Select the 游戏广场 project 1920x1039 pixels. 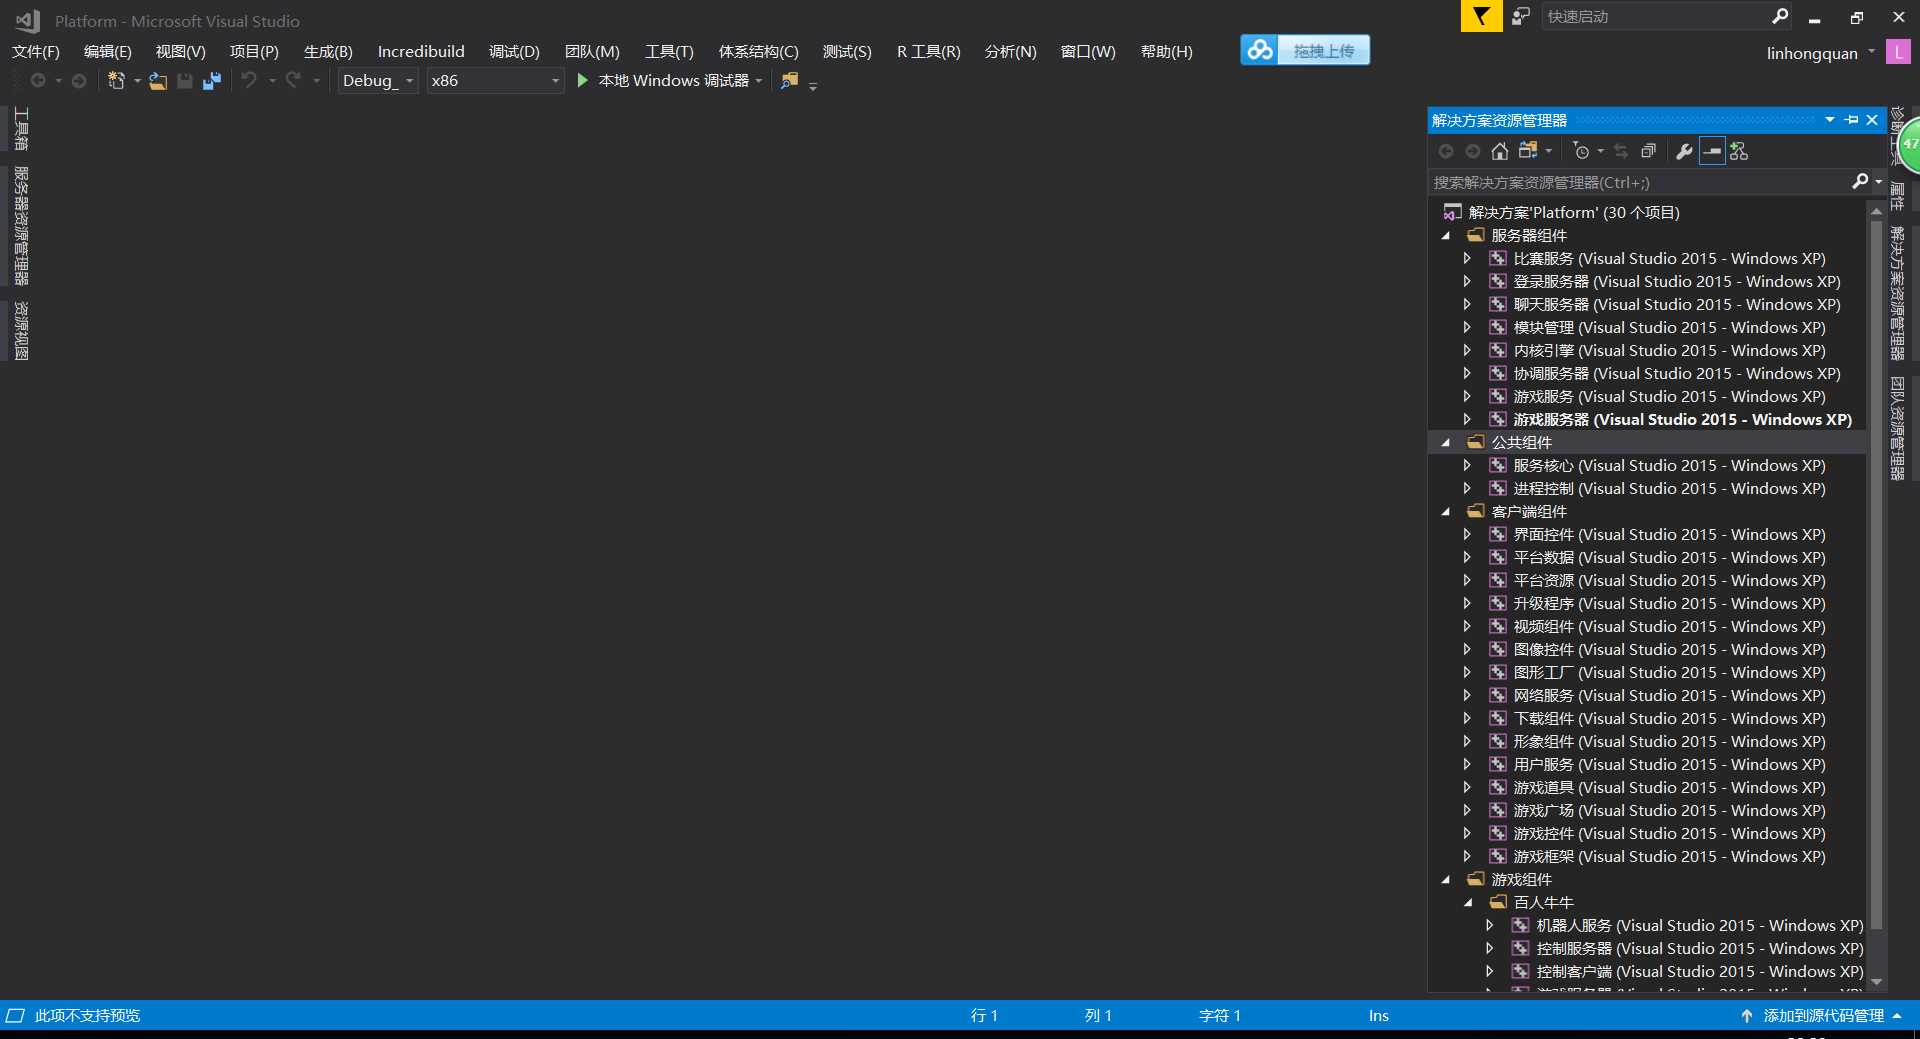pyautogui.click(x=1669, y=810)
